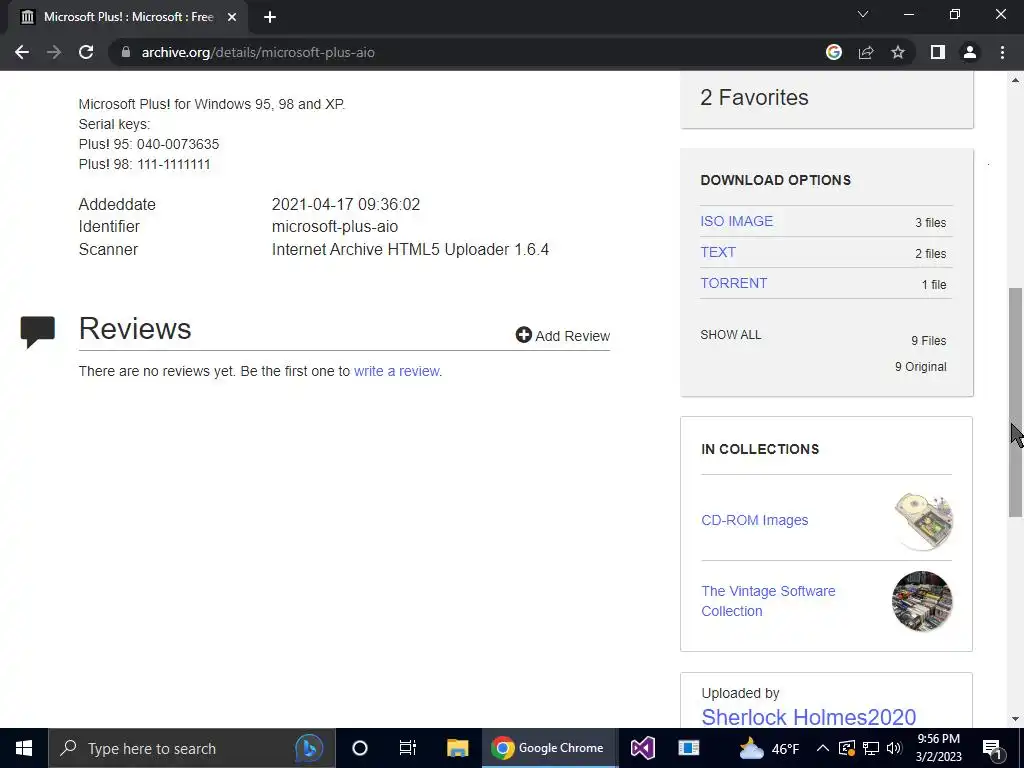The height and width of the screenshot is (768, 1024).
Task: Click the Addeddate value 2021-04-17
Action: pyautogui.click(x=345, y=204)
